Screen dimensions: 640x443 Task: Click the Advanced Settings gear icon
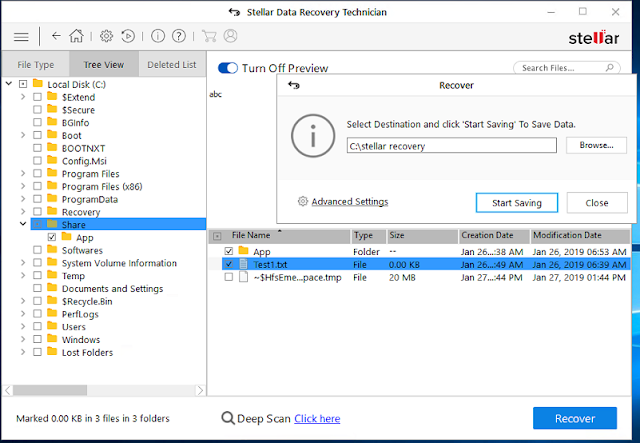tap(302, 201)
